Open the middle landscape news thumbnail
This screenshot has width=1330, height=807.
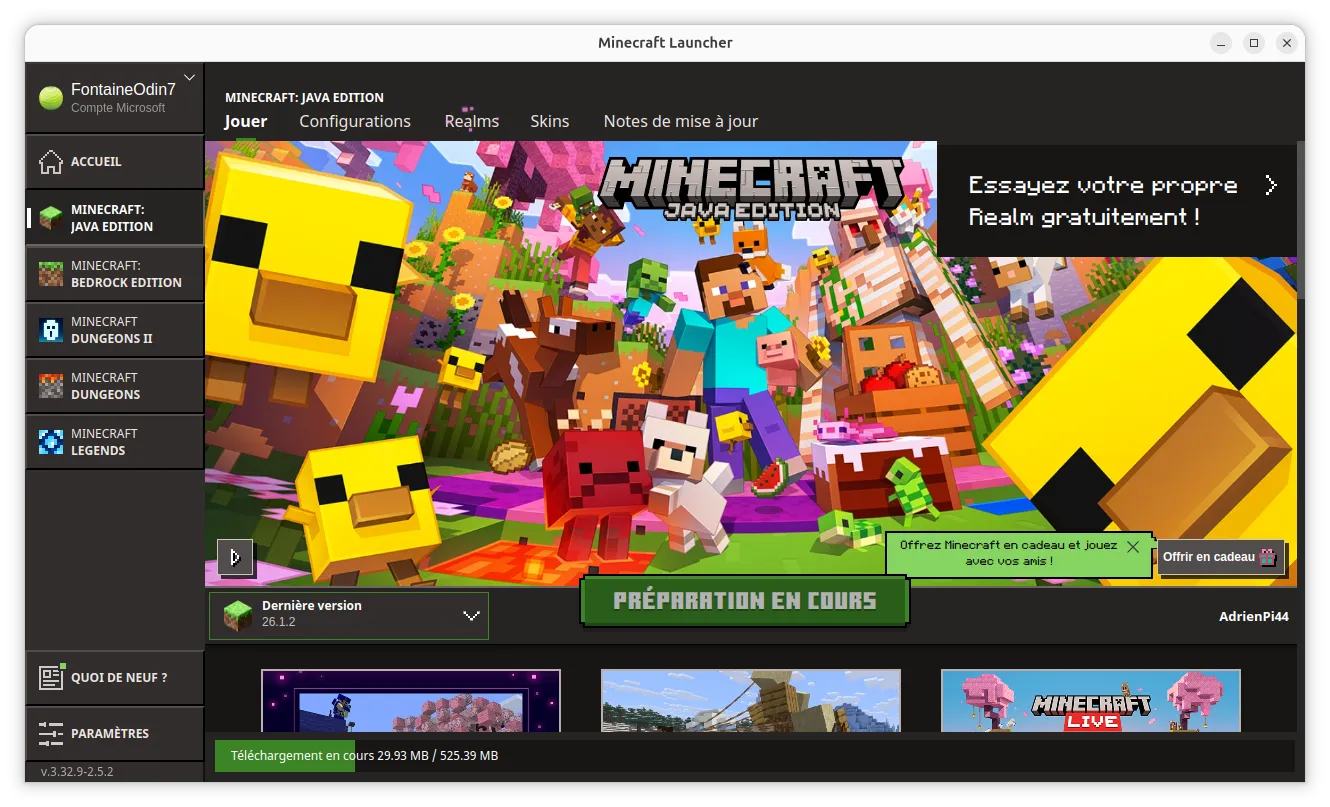[x=751, y=700]
